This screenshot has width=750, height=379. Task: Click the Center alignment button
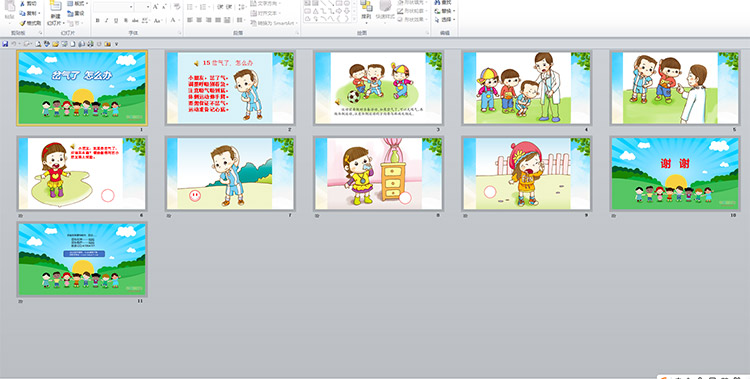click(199, 20)
